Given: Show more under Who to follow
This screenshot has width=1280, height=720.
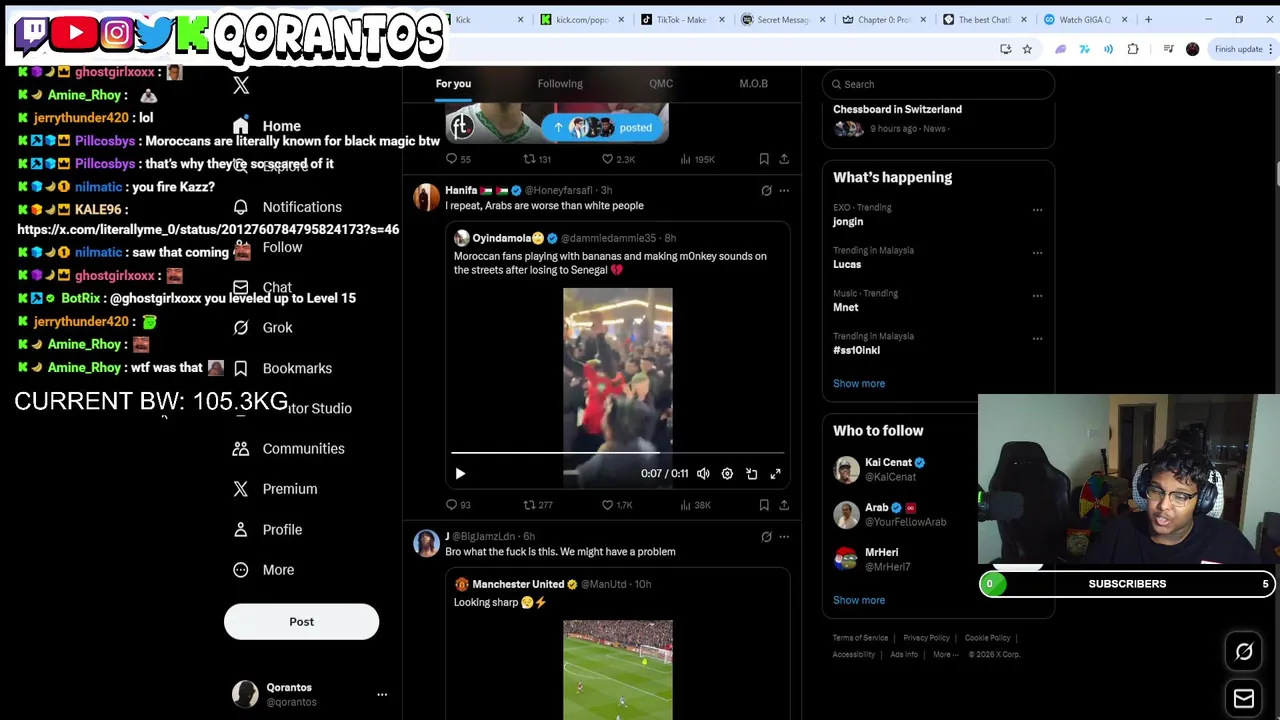Looking at the screenshot, I should (859, 601).
